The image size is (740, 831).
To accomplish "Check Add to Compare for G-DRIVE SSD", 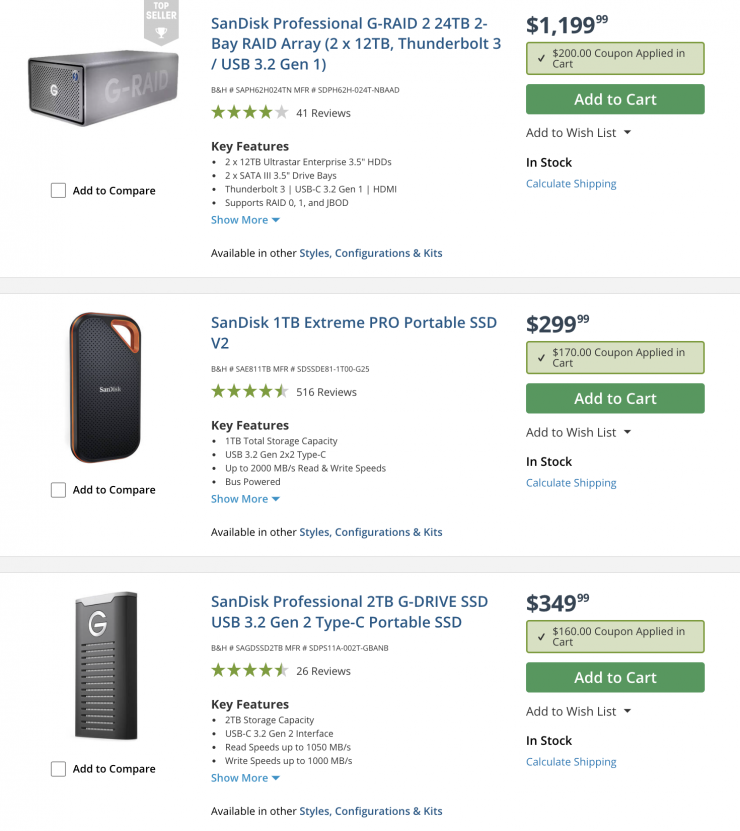I will tap(58, 769).
